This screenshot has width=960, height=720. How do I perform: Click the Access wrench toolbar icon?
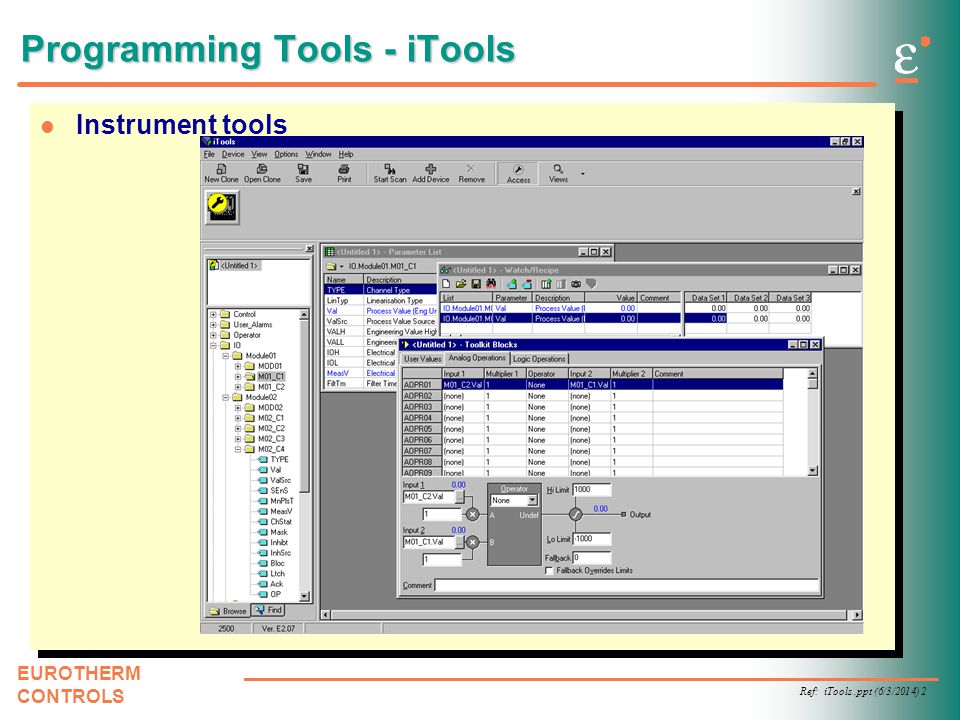click(x=518, y=170)
